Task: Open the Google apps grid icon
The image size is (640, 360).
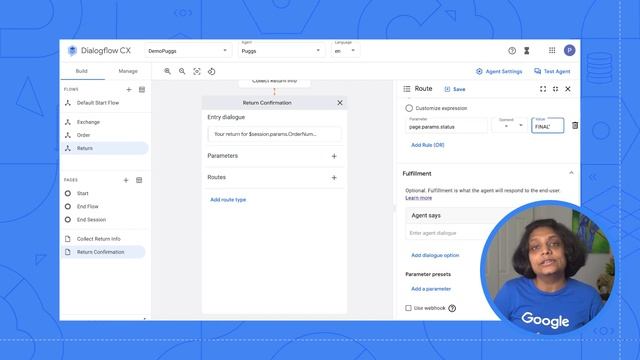Action: tap(552, 50)
